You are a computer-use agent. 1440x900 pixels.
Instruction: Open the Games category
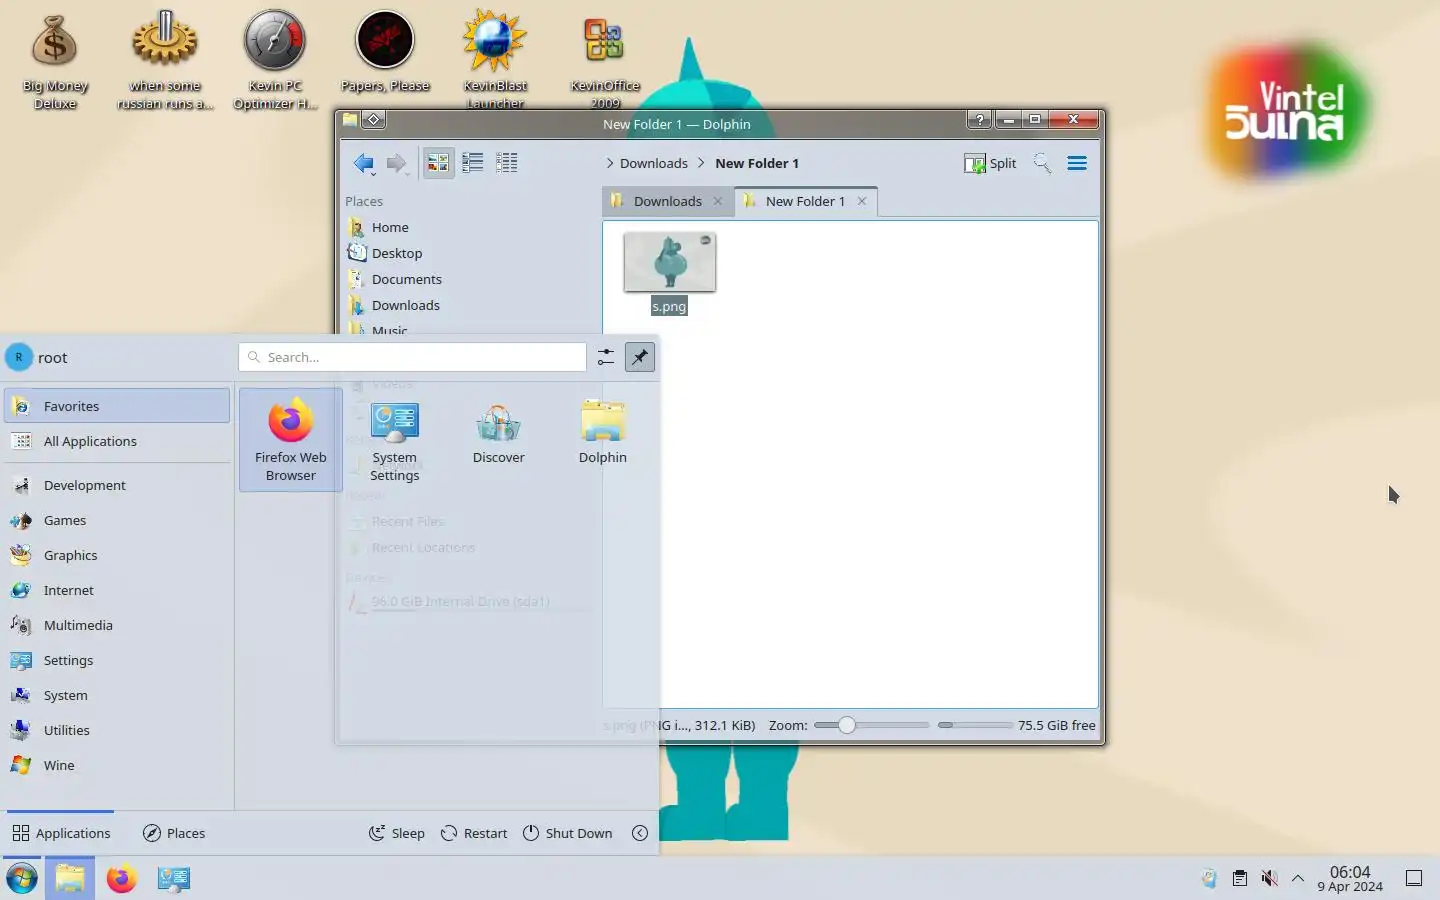[x=117, y=520]
